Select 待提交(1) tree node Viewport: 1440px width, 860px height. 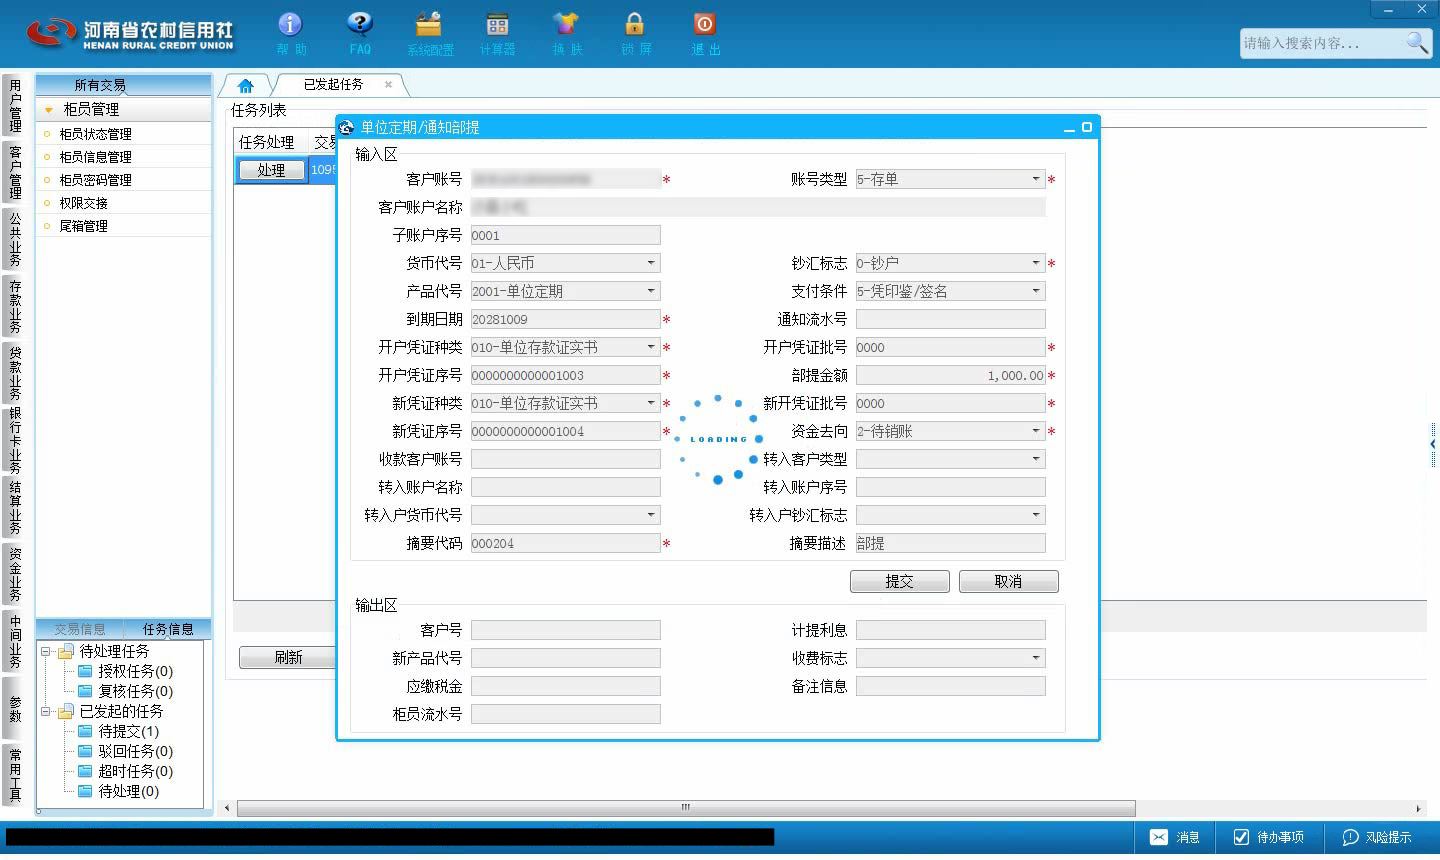tap(128, 731)
